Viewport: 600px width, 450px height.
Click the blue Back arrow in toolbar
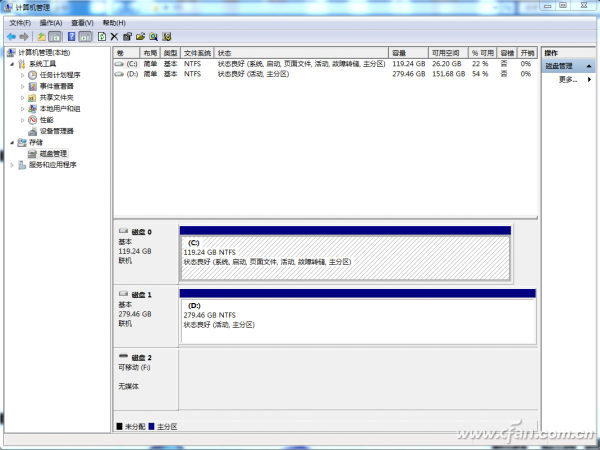click(x=11, y=37)
